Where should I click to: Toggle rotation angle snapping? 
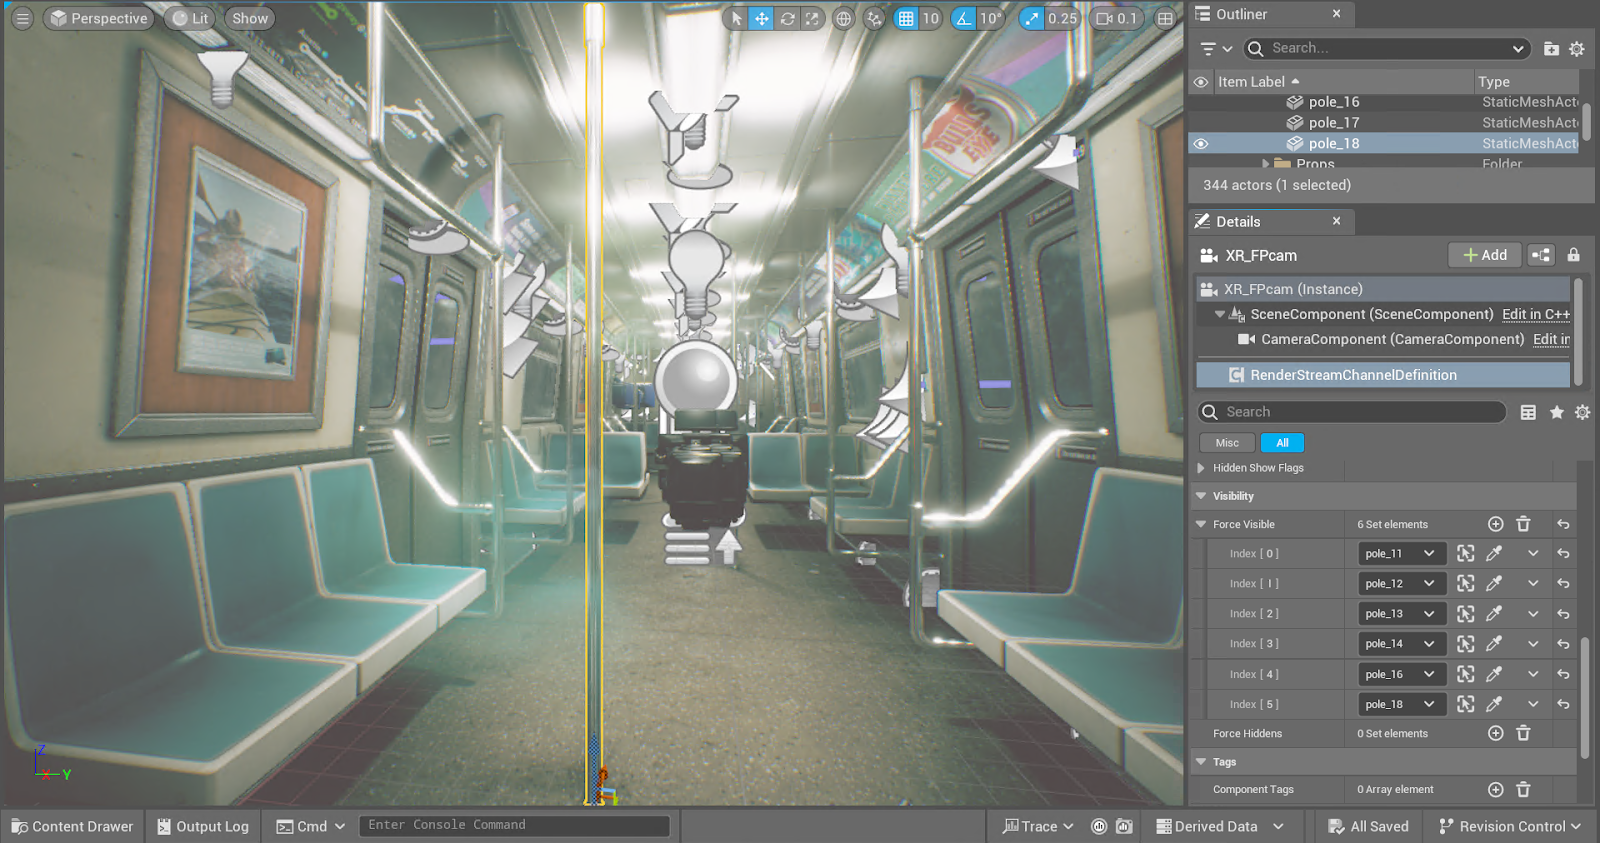coord(963,18)
